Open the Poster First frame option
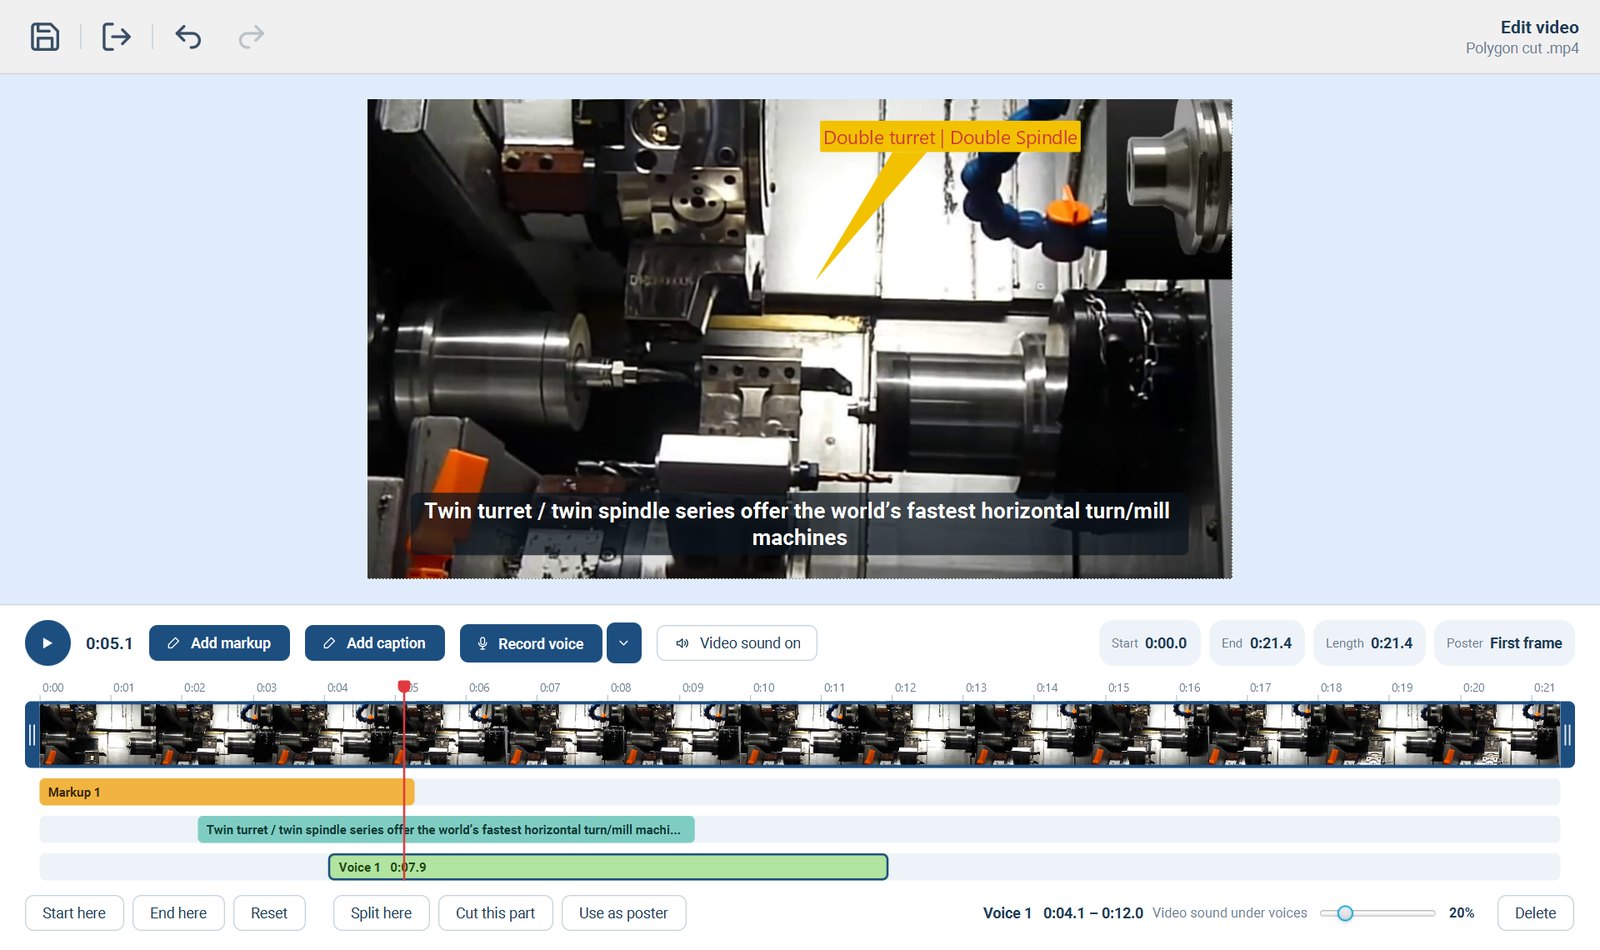 point(1504,643)
